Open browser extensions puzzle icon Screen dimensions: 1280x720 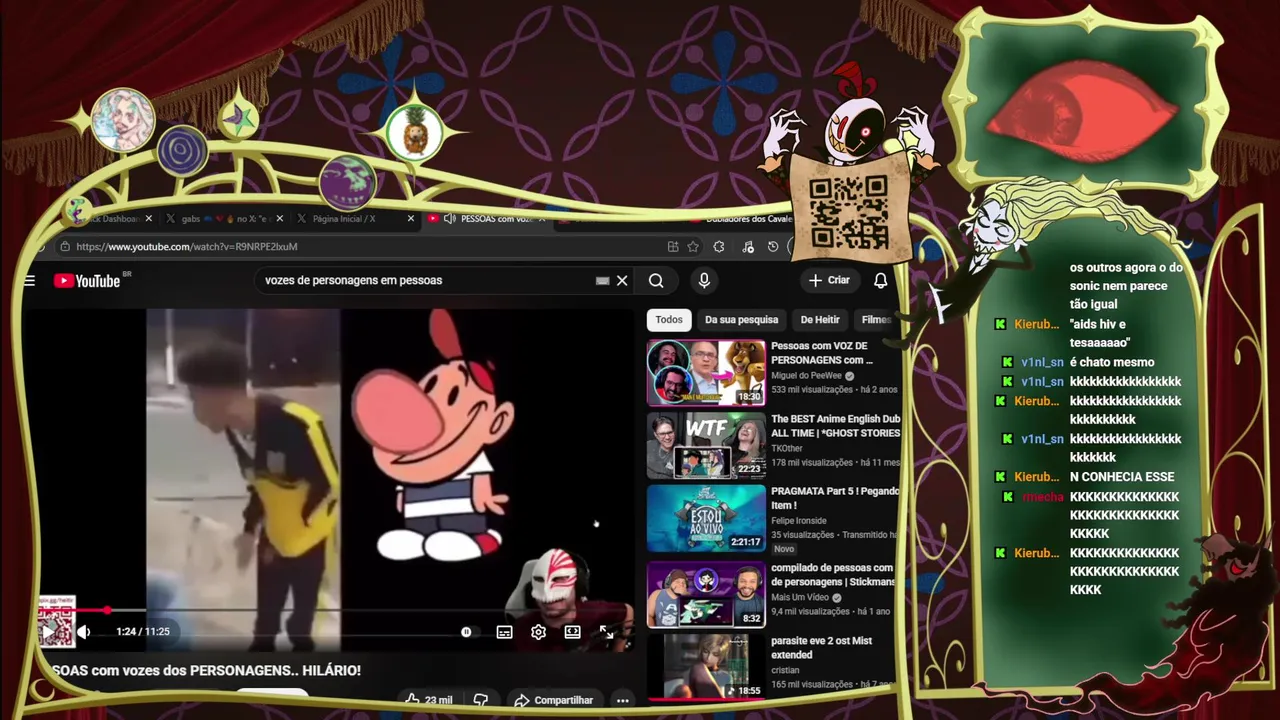tap(719, 247)
